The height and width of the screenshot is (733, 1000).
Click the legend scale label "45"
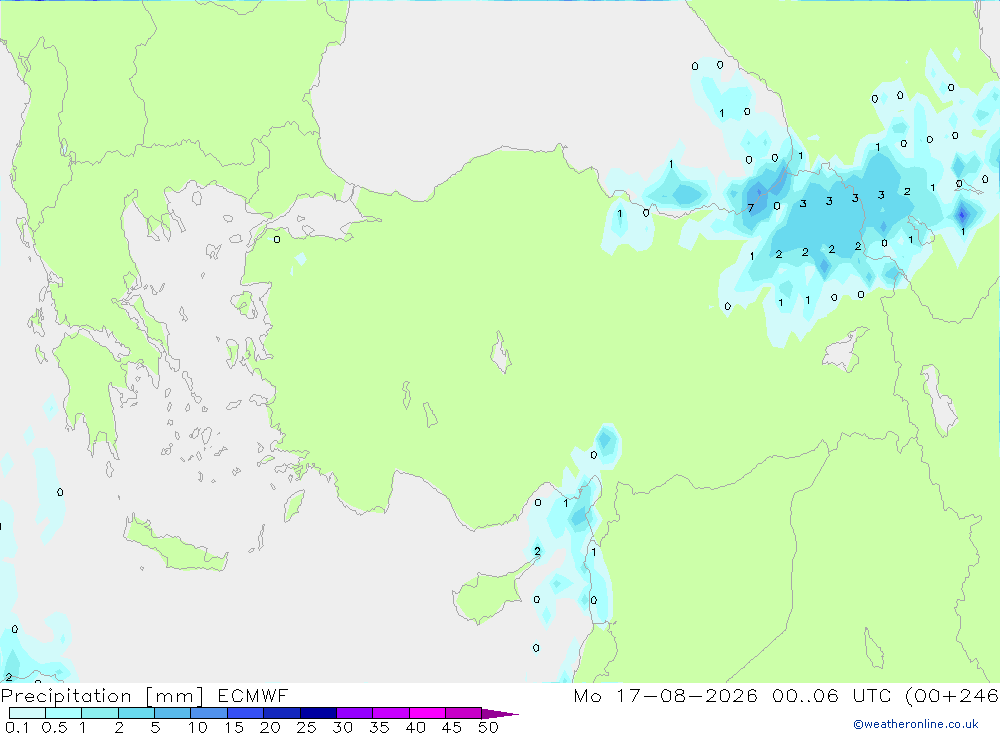pyautogui.click(x=452, y=727)
